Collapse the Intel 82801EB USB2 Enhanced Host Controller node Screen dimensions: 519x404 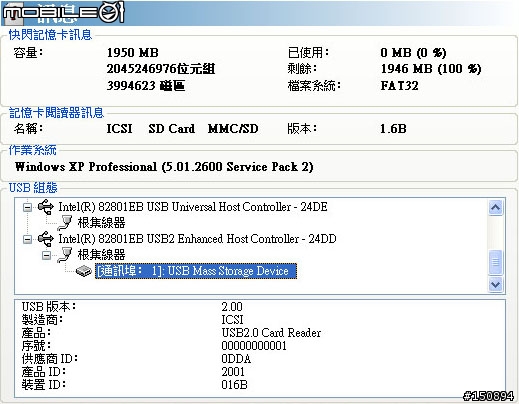(x=28, y=239)
